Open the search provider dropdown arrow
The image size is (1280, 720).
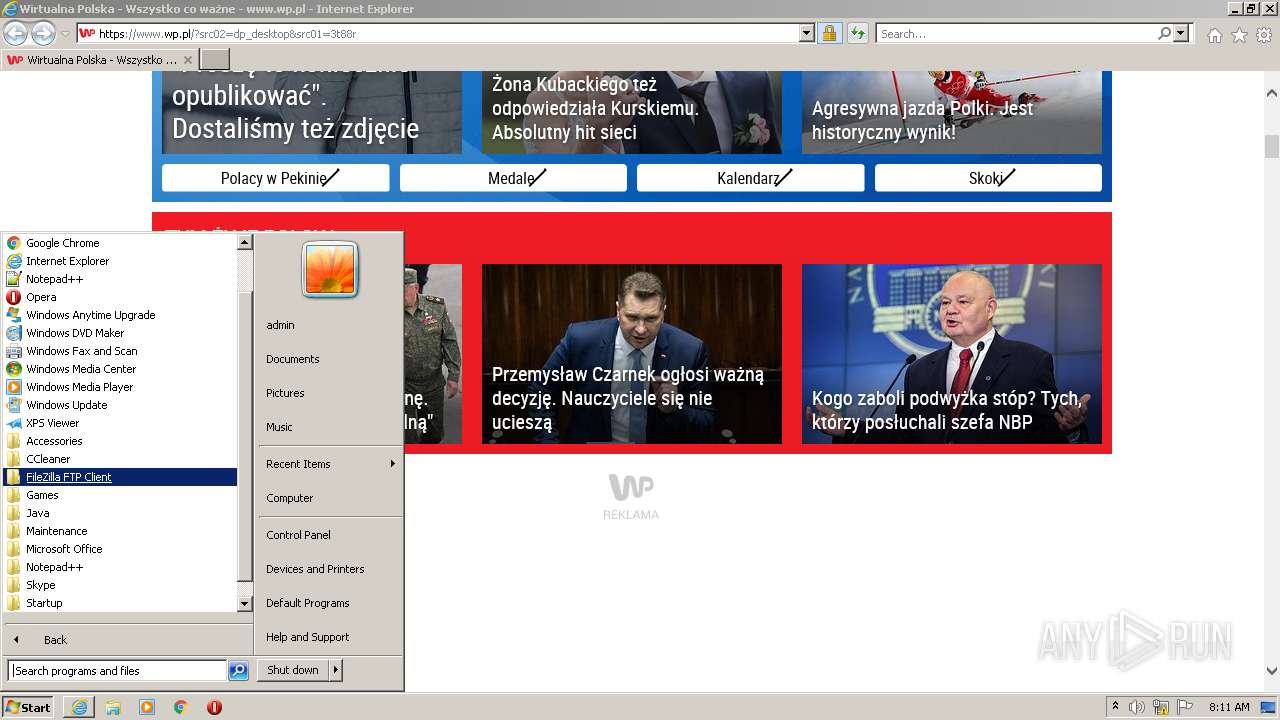pyautogui.click(x=1181, y=33)
